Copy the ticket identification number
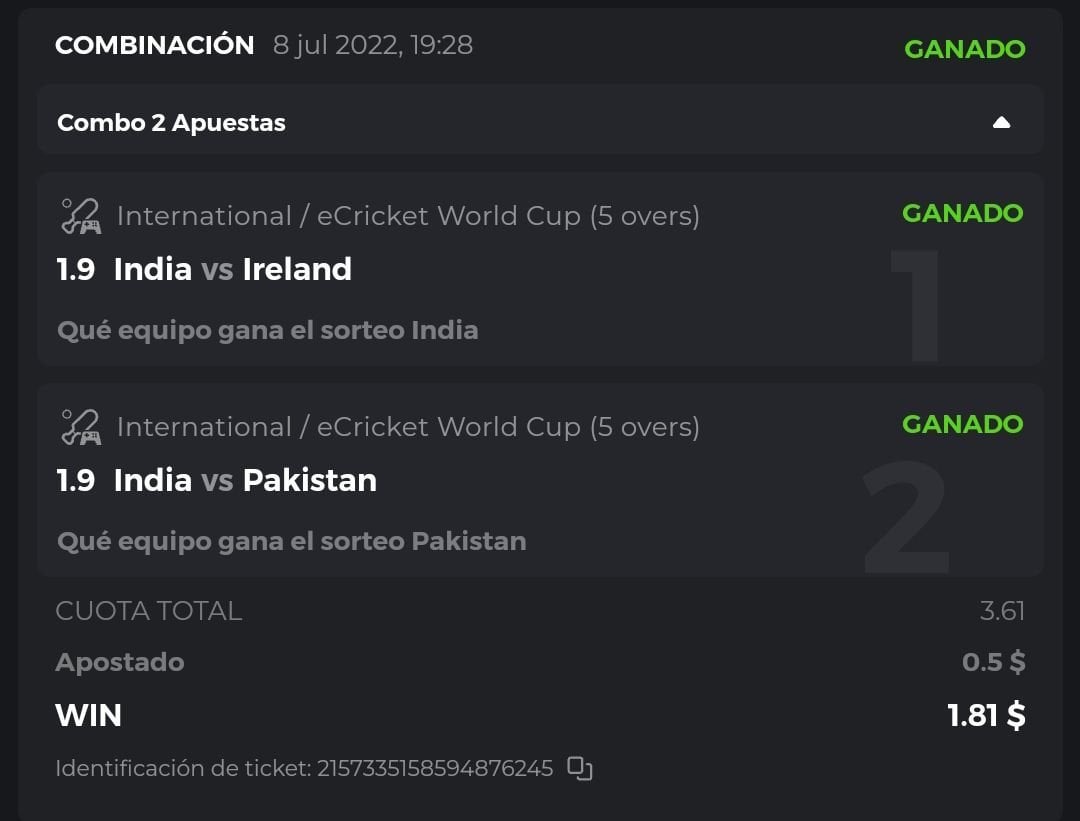Screen dimensions: 1080x821 [x=580, y=768]
